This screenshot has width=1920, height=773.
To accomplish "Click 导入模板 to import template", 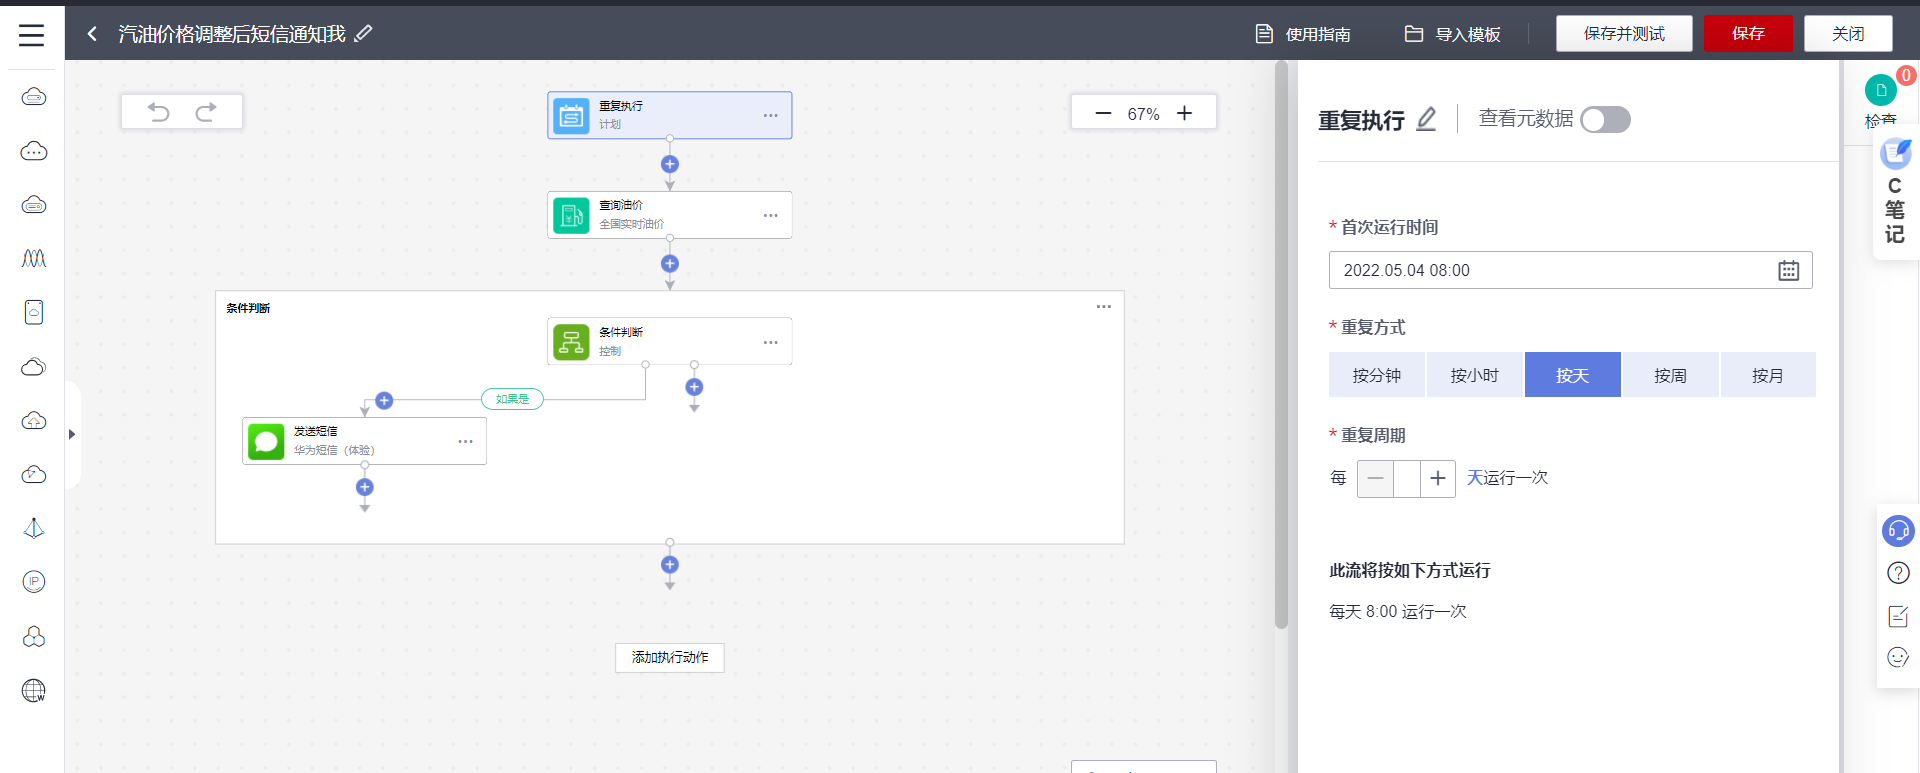I will [x=1453, y=34].
